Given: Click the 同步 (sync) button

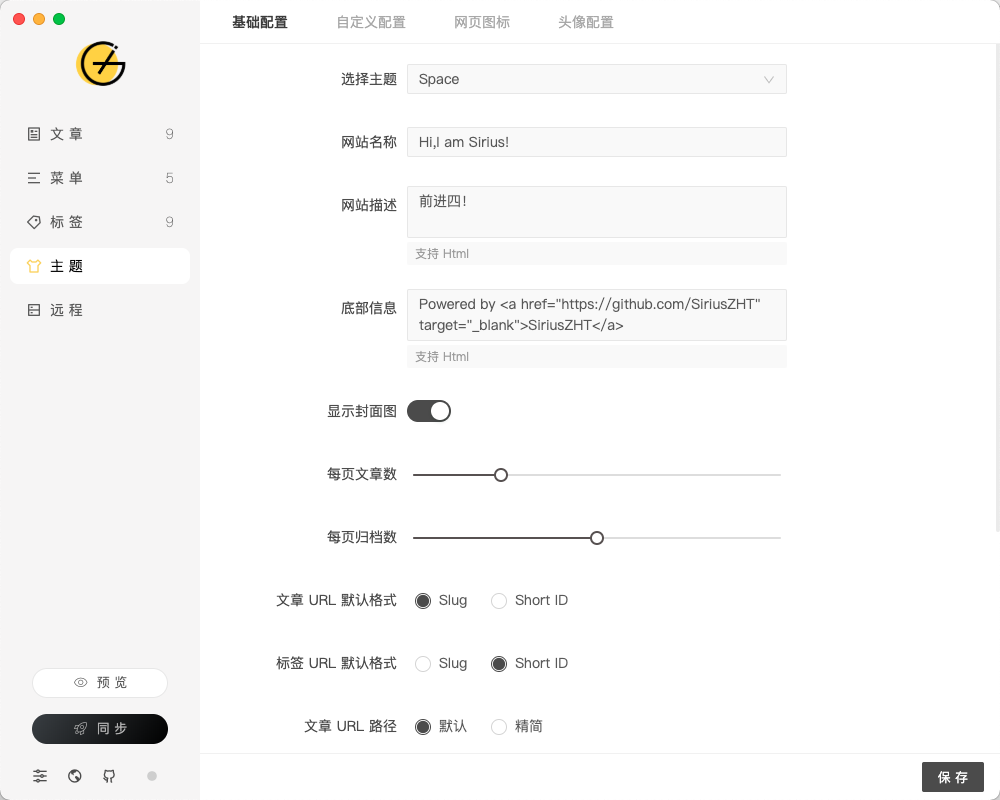Looking at the screenshot, I should click(100, 729).
